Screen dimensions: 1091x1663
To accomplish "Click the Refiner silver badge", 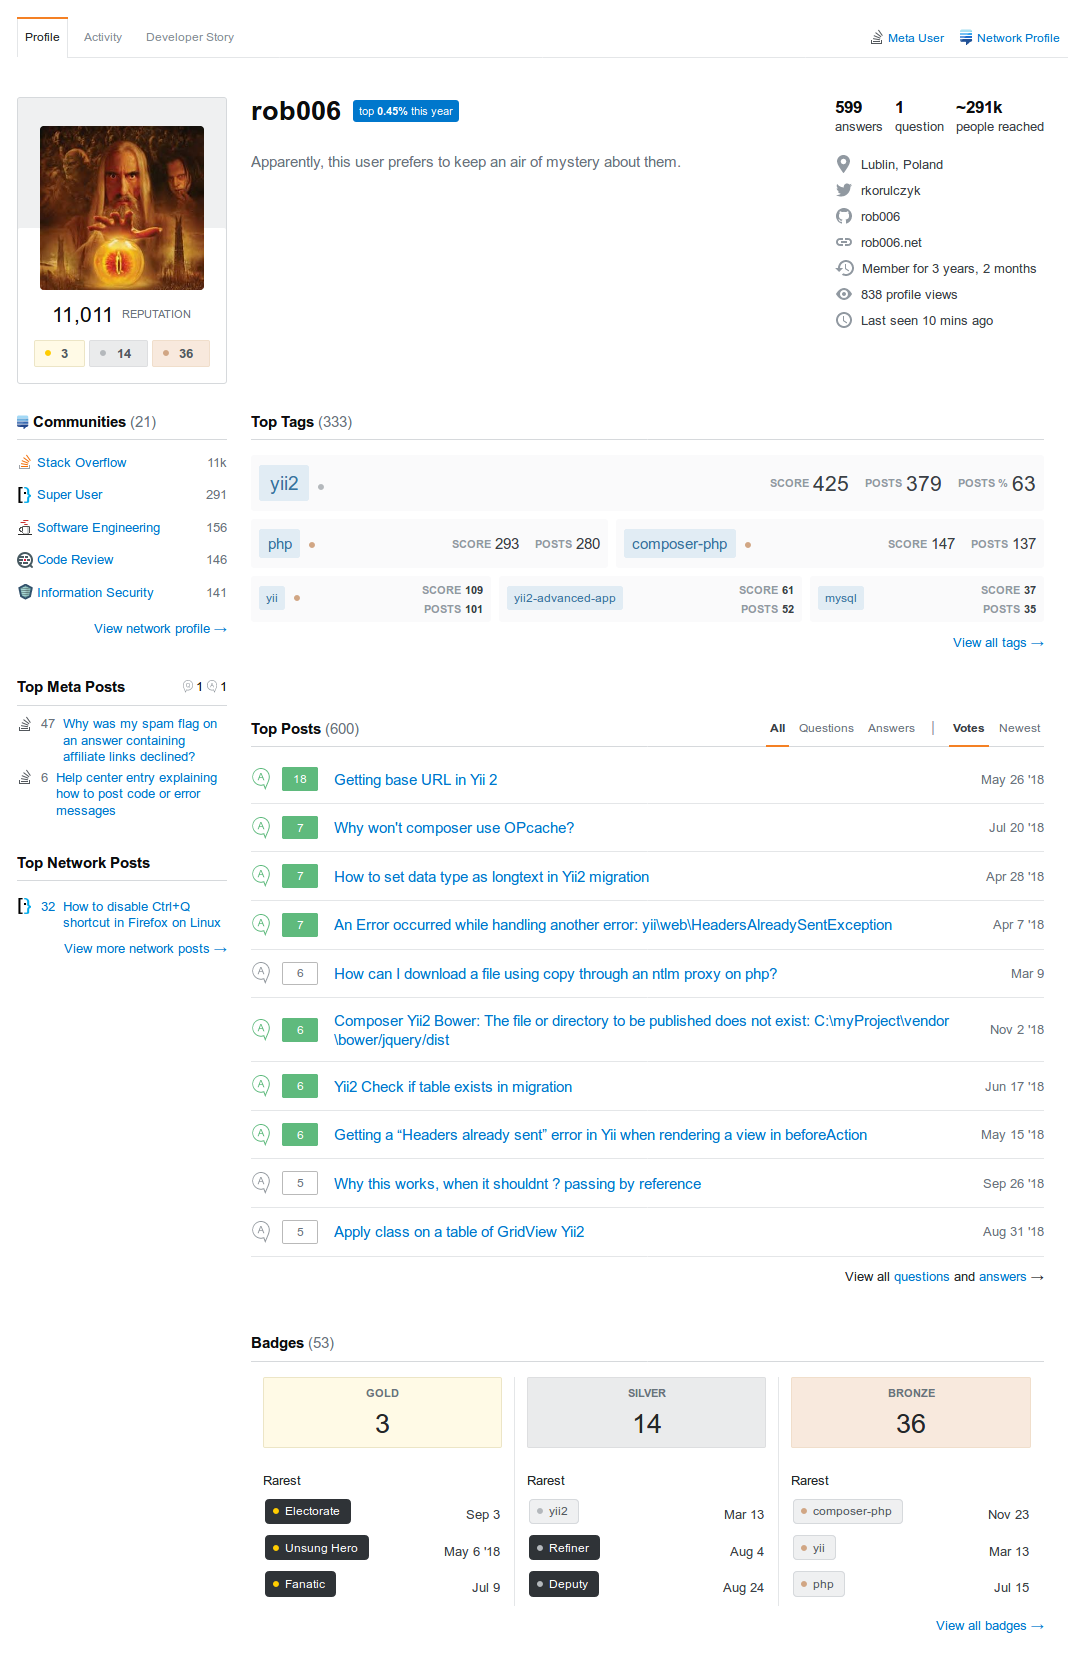I will pyautogui.click(x=564, y=1548).
